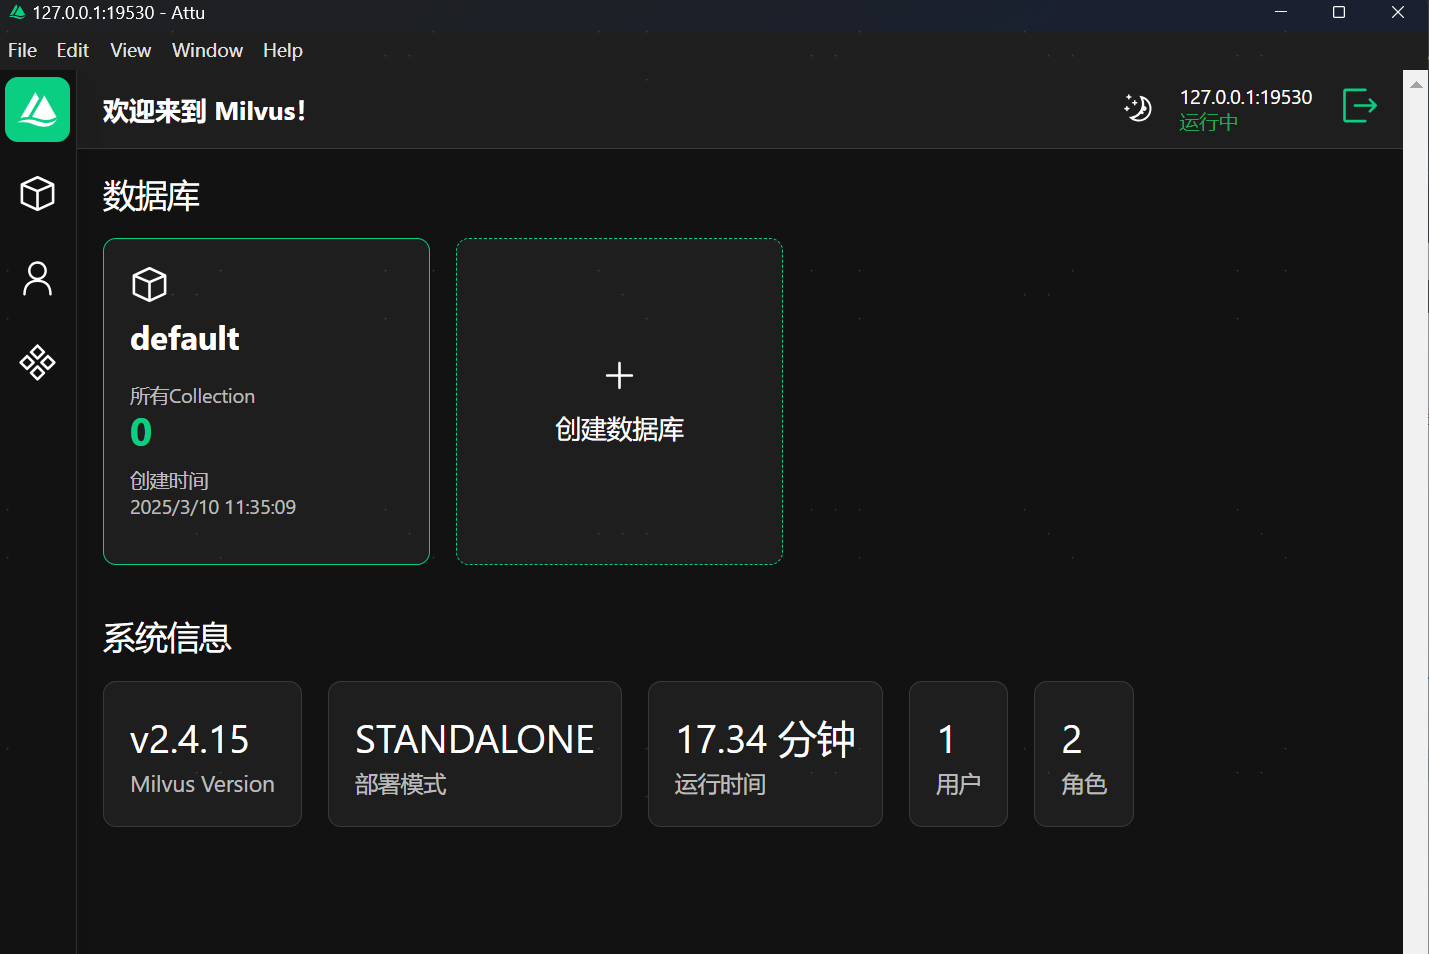This screenshot has height=954, width=1429.
Task: Click the 17.34 分钟 运行时间 card
Action: [765, 754]
